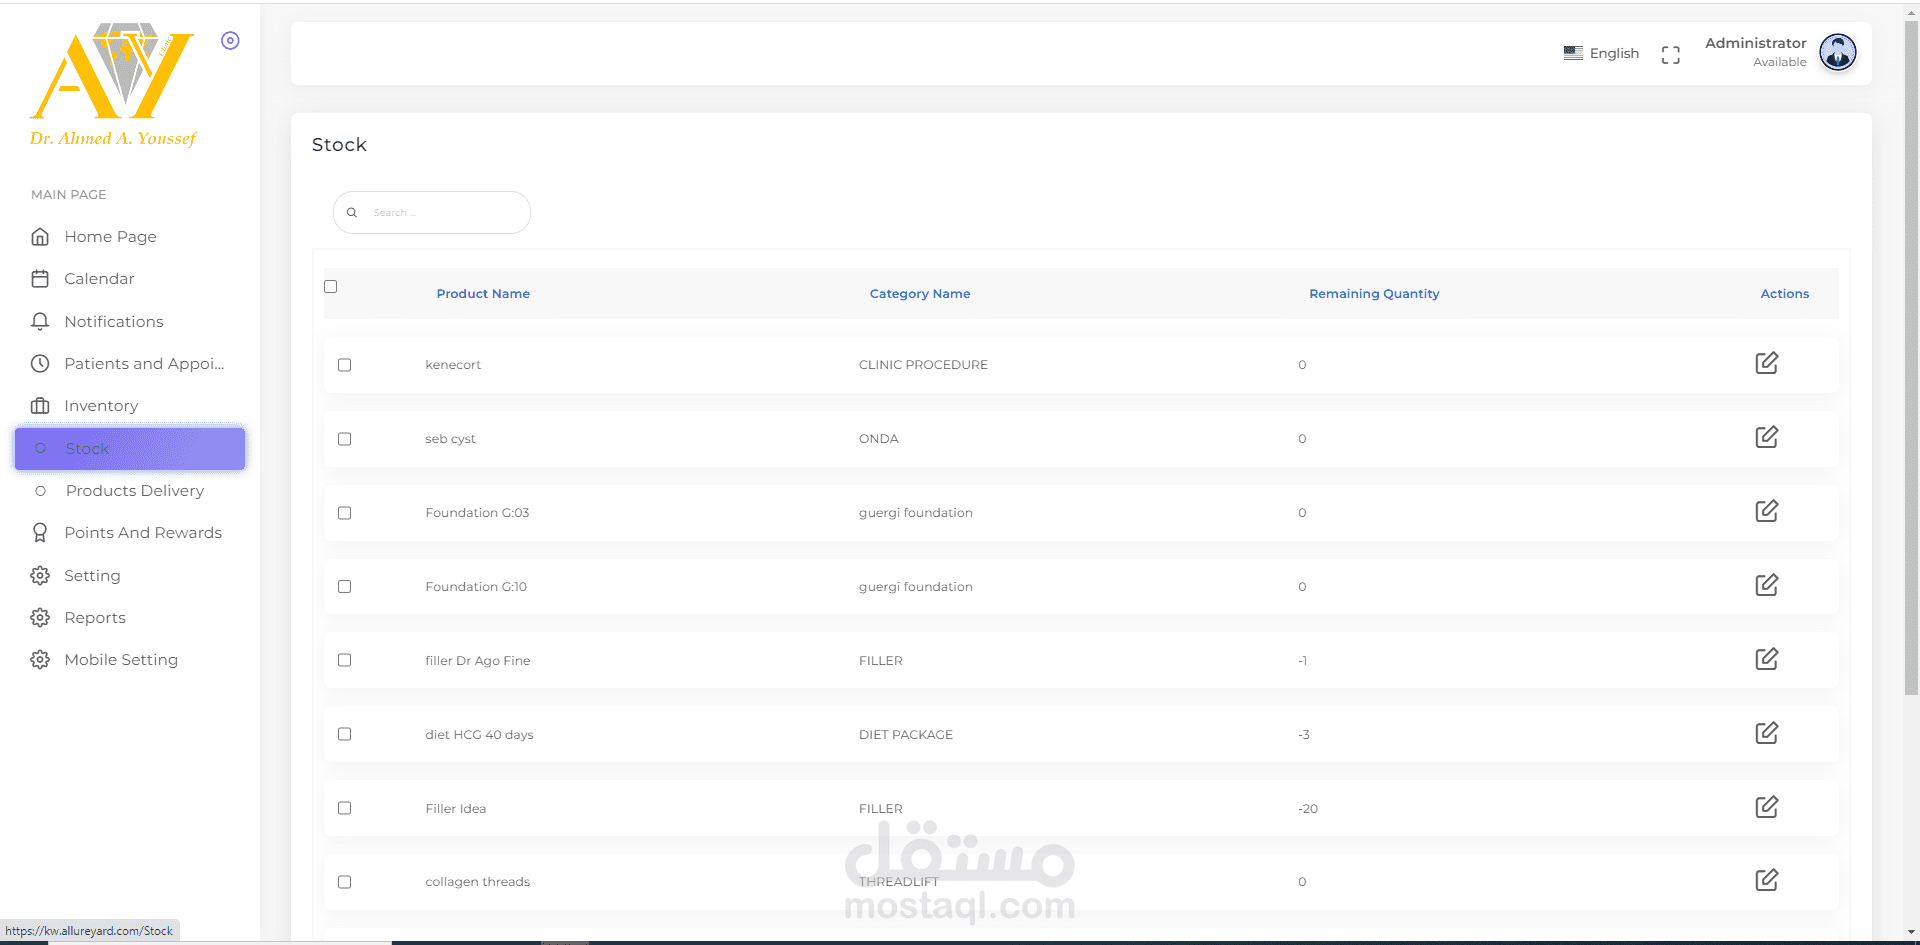Click the DIET PACKAGE category cell

tap(906, 735)
